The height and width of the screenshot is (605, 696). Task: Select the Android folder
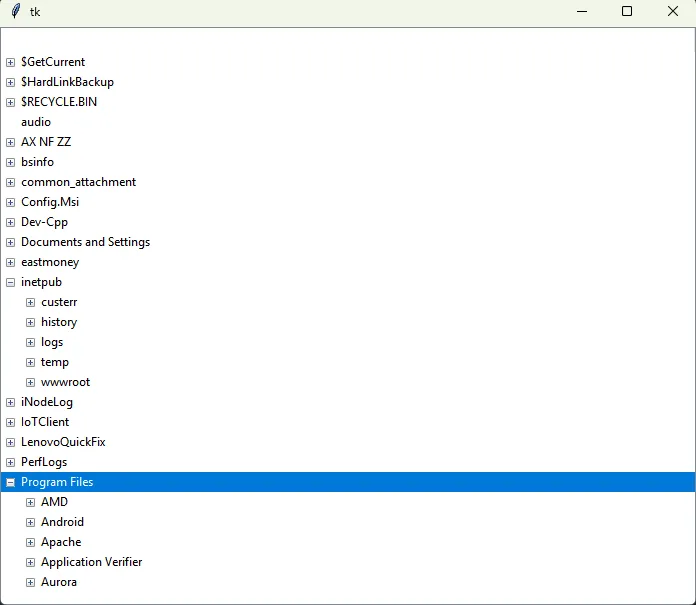[x=62, y=522]
